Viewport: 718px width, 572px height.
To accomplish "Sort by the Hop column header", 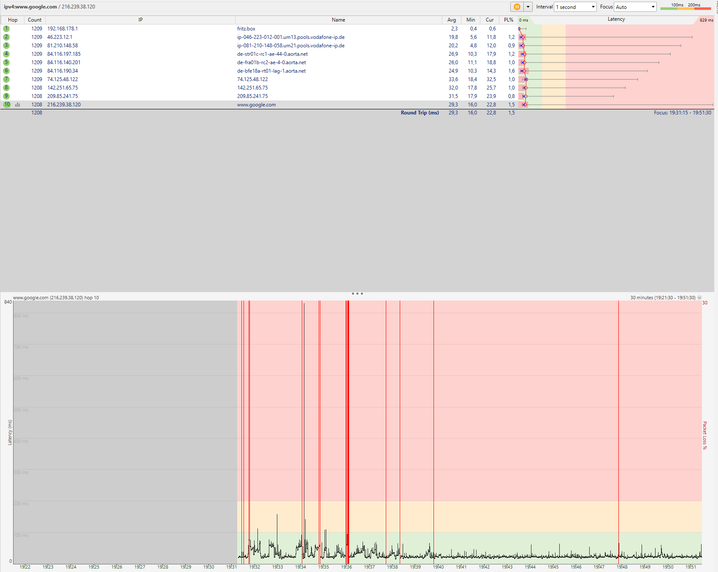I will 12,20.
